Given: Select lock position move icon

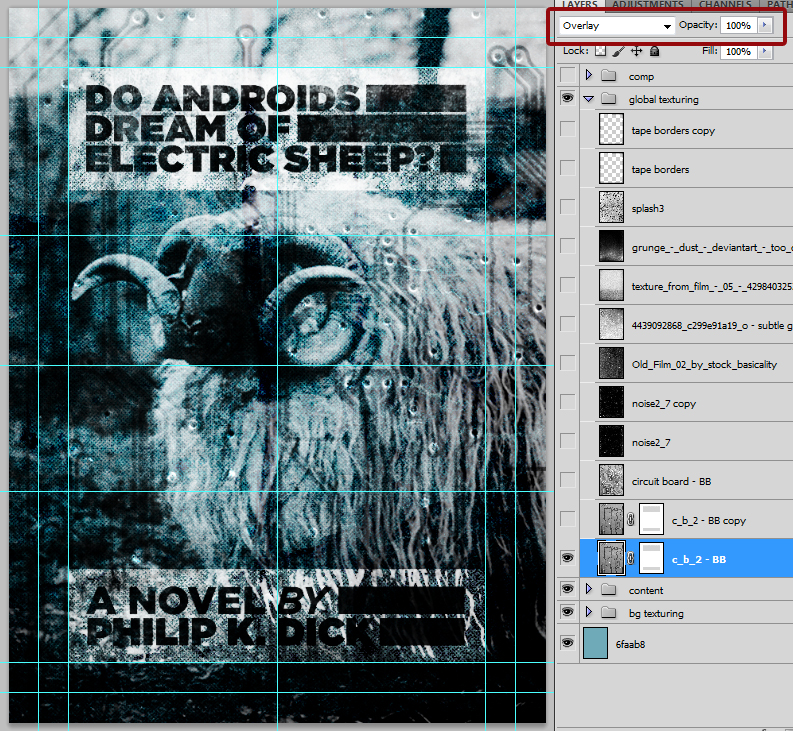Looking at the screenshot, I should click(x=636, y=51).
